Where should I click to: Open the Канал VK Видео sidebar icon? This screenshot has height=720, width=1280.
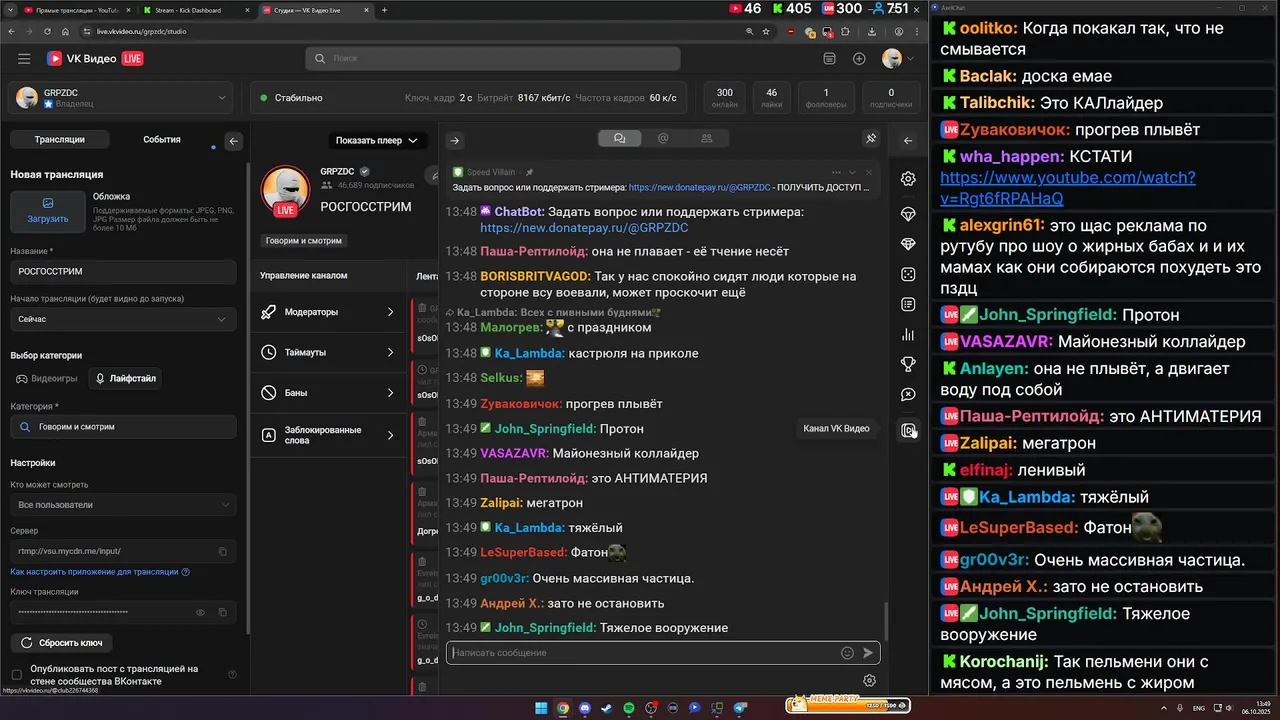[908, 430]
